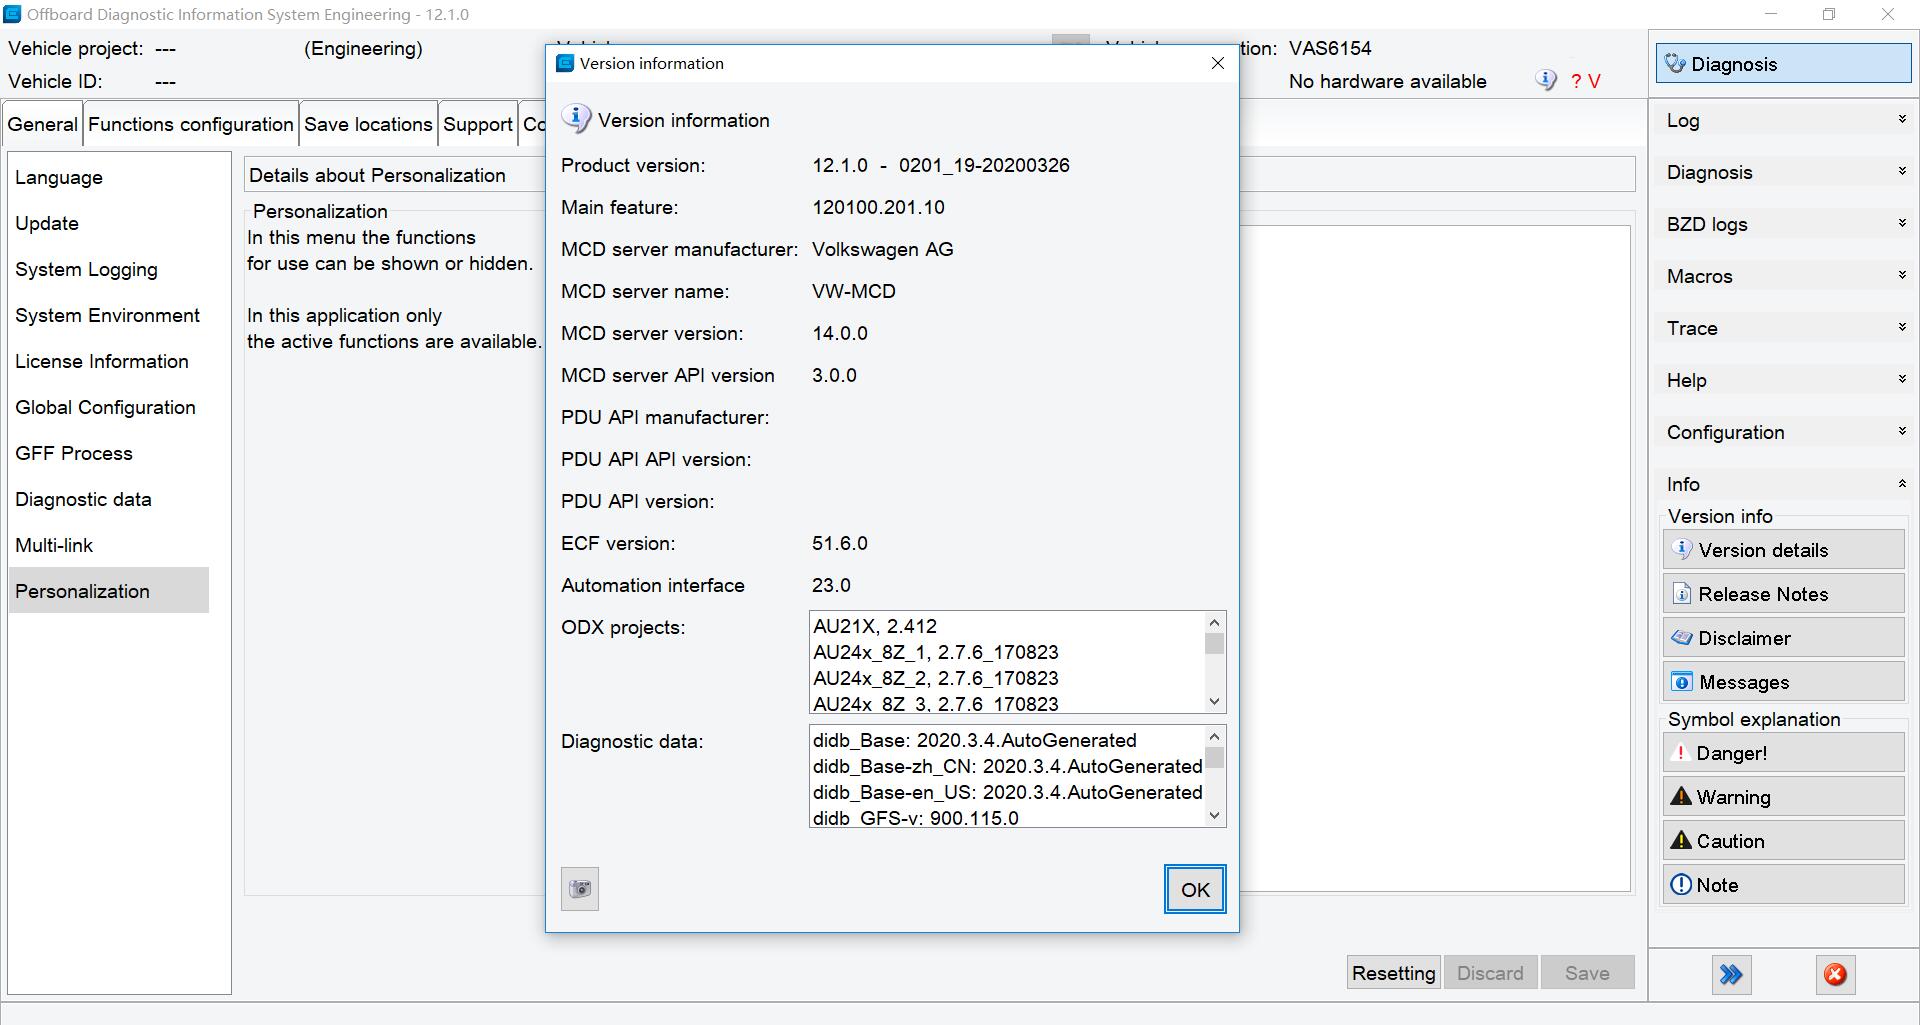Viewport: 1920px width, 1025px height.
Task: Click the screenshot camera icon in the dialog
Action: (580, 889)
